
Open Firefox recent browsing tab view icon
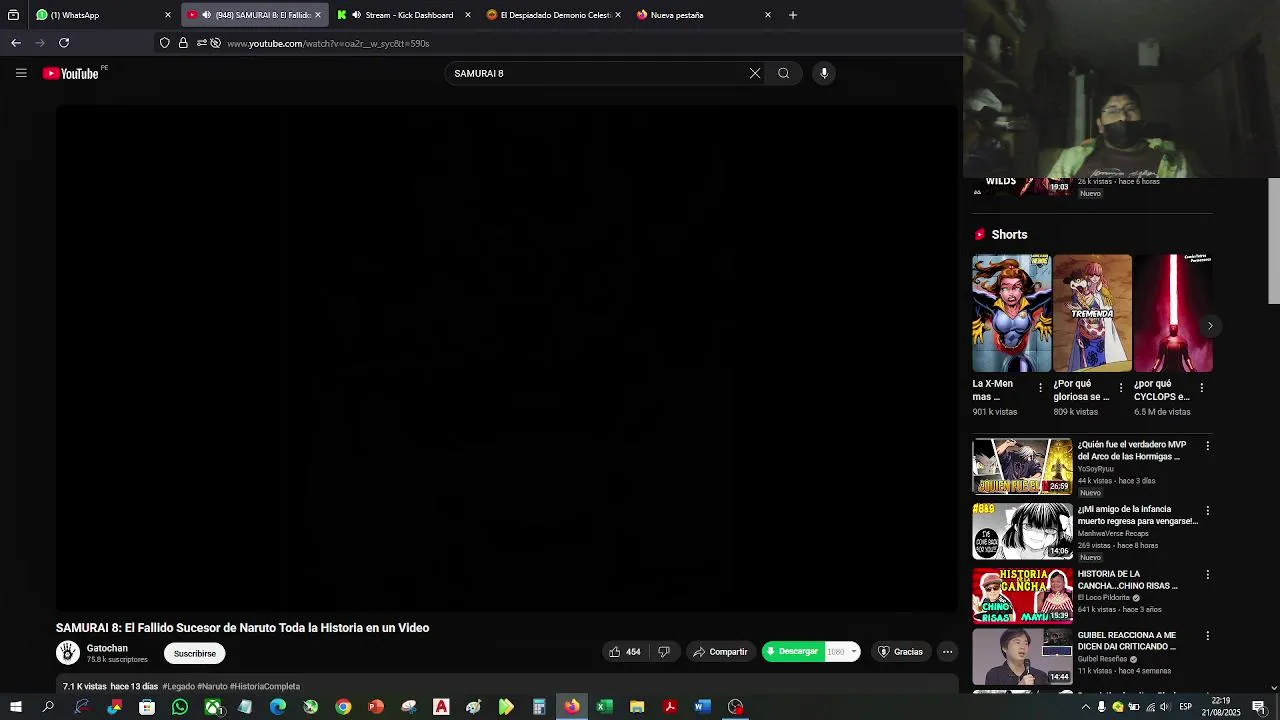pos(13,15)
